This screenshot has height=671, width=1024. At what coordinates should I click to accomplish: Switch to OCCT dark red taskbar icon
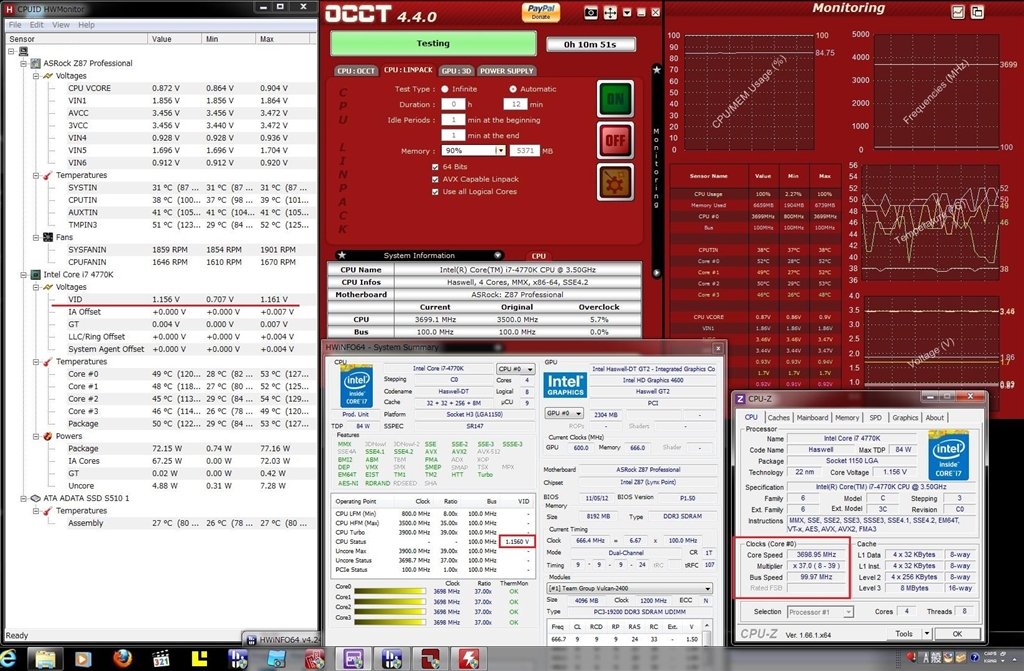click(x=430, y=659)
